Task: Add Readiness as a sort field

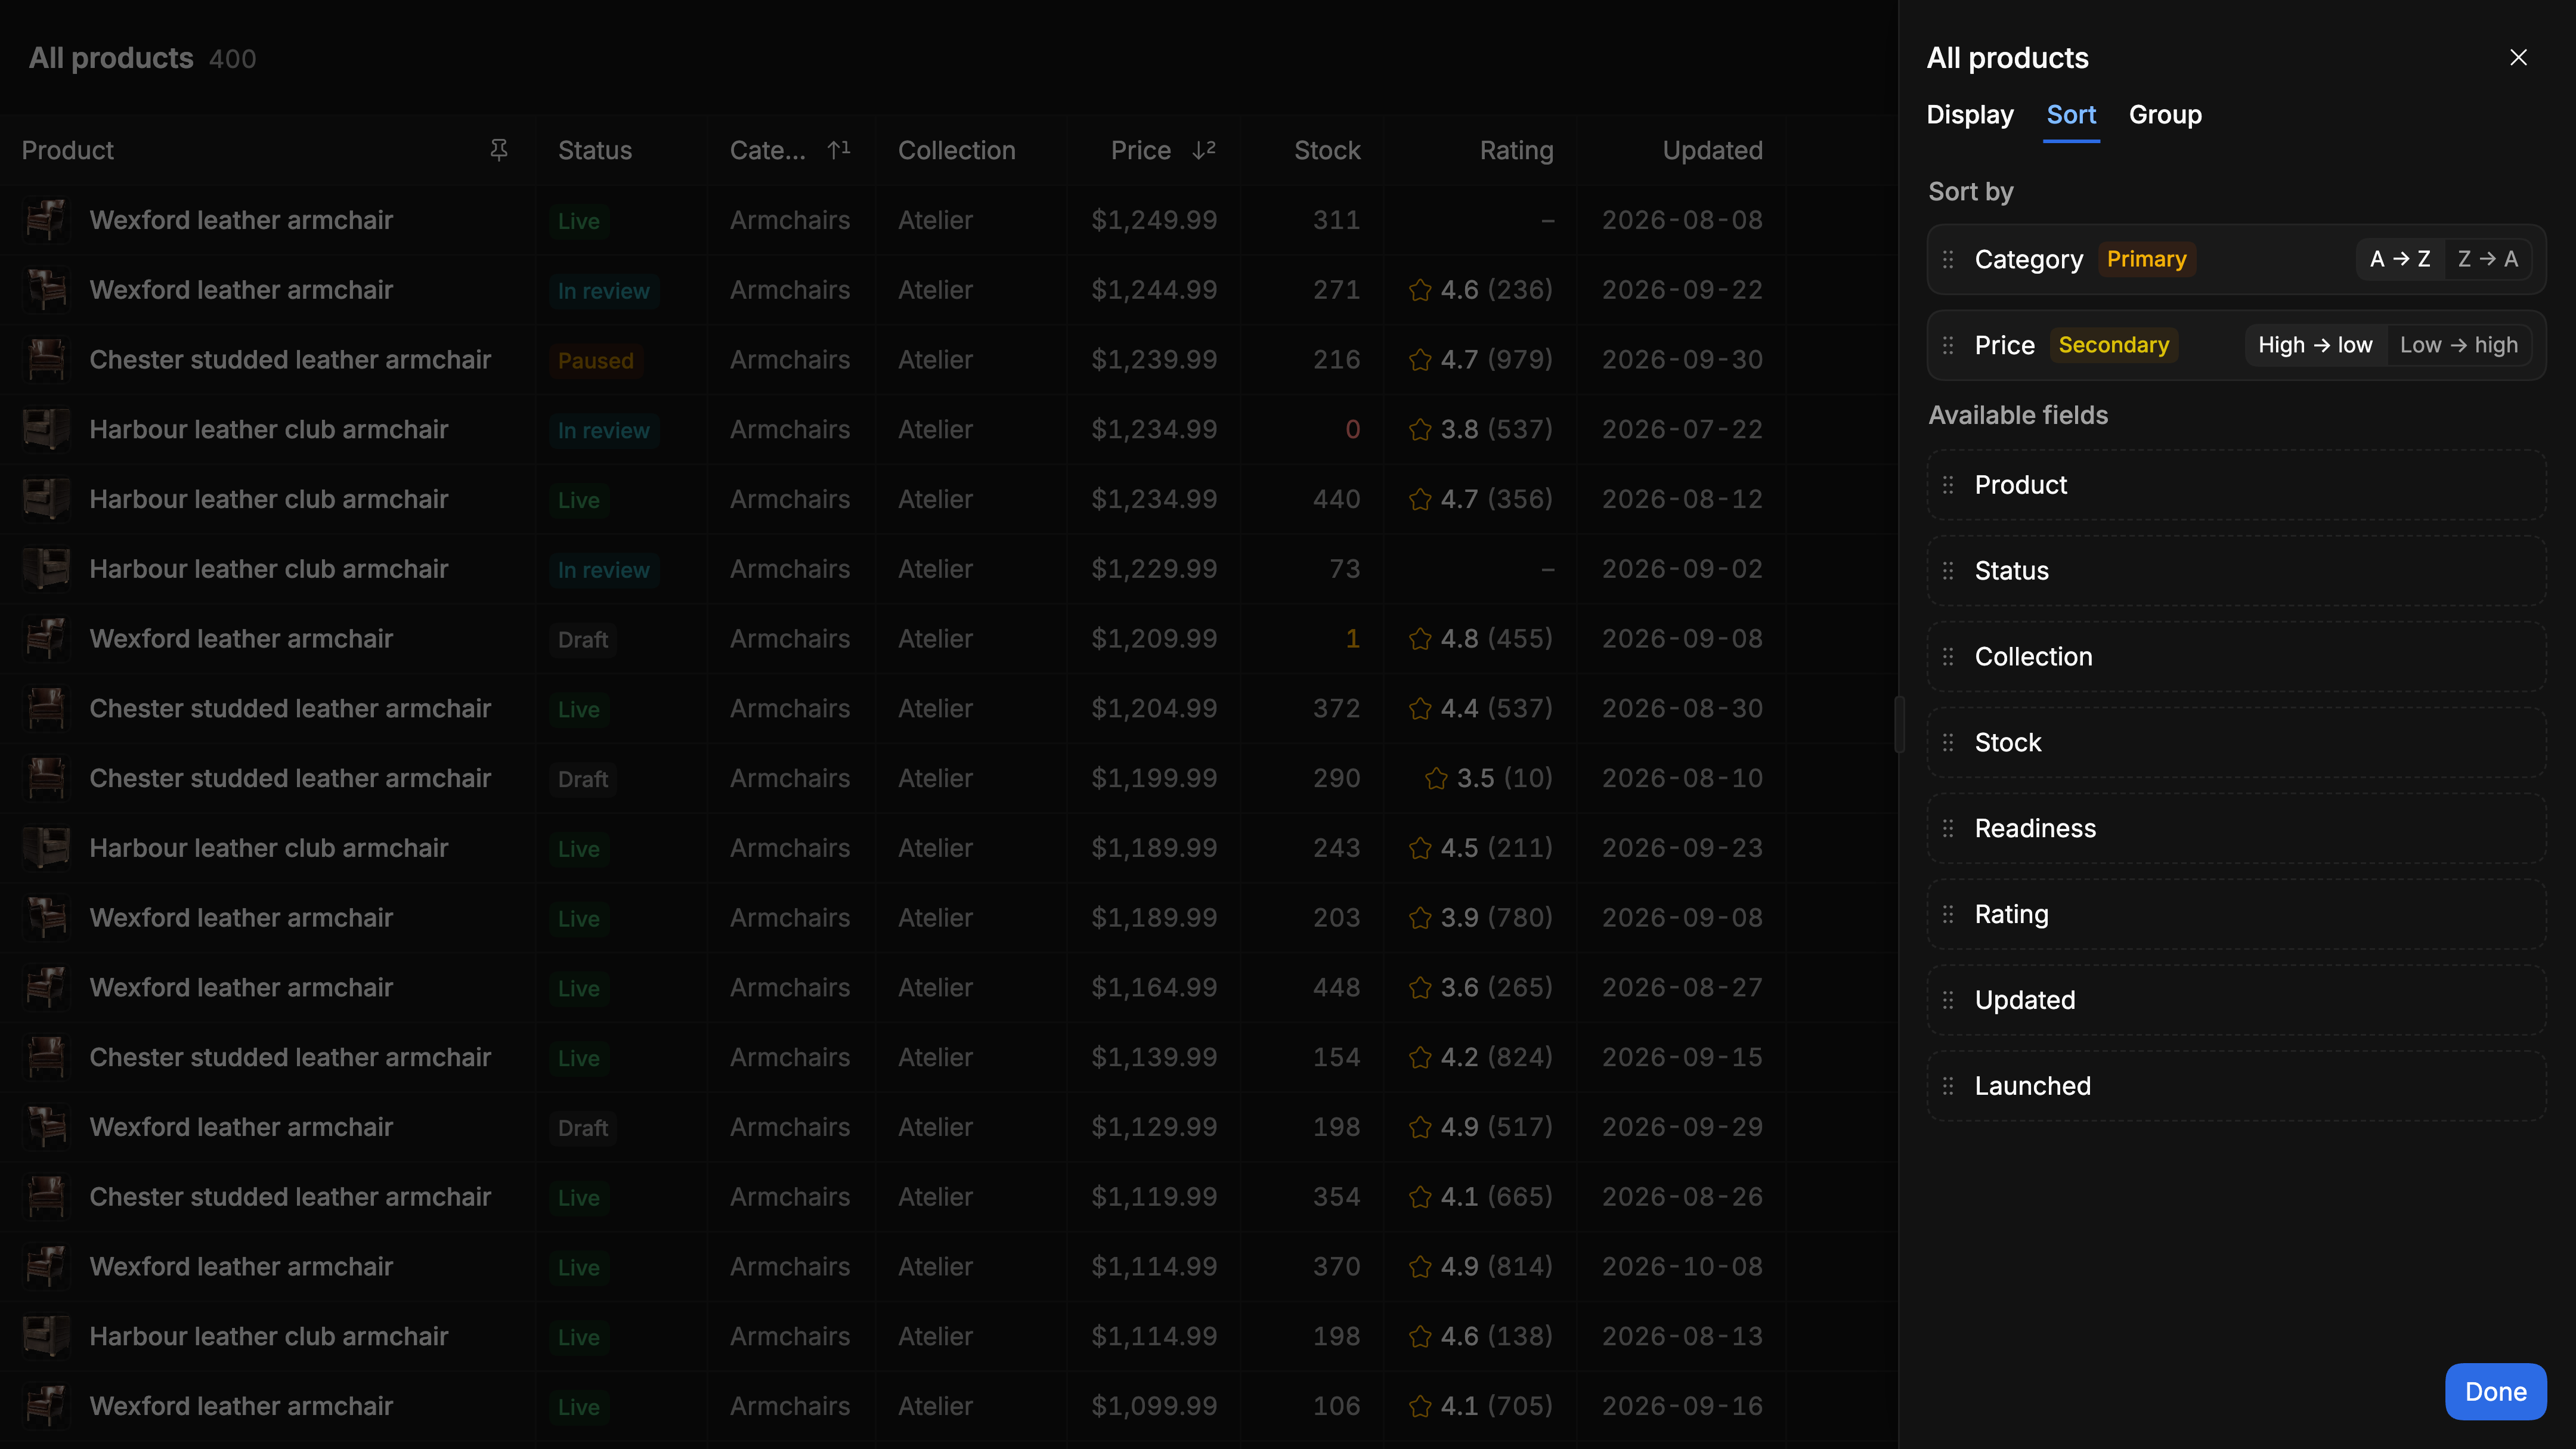Action: (x=2236, y=829)
